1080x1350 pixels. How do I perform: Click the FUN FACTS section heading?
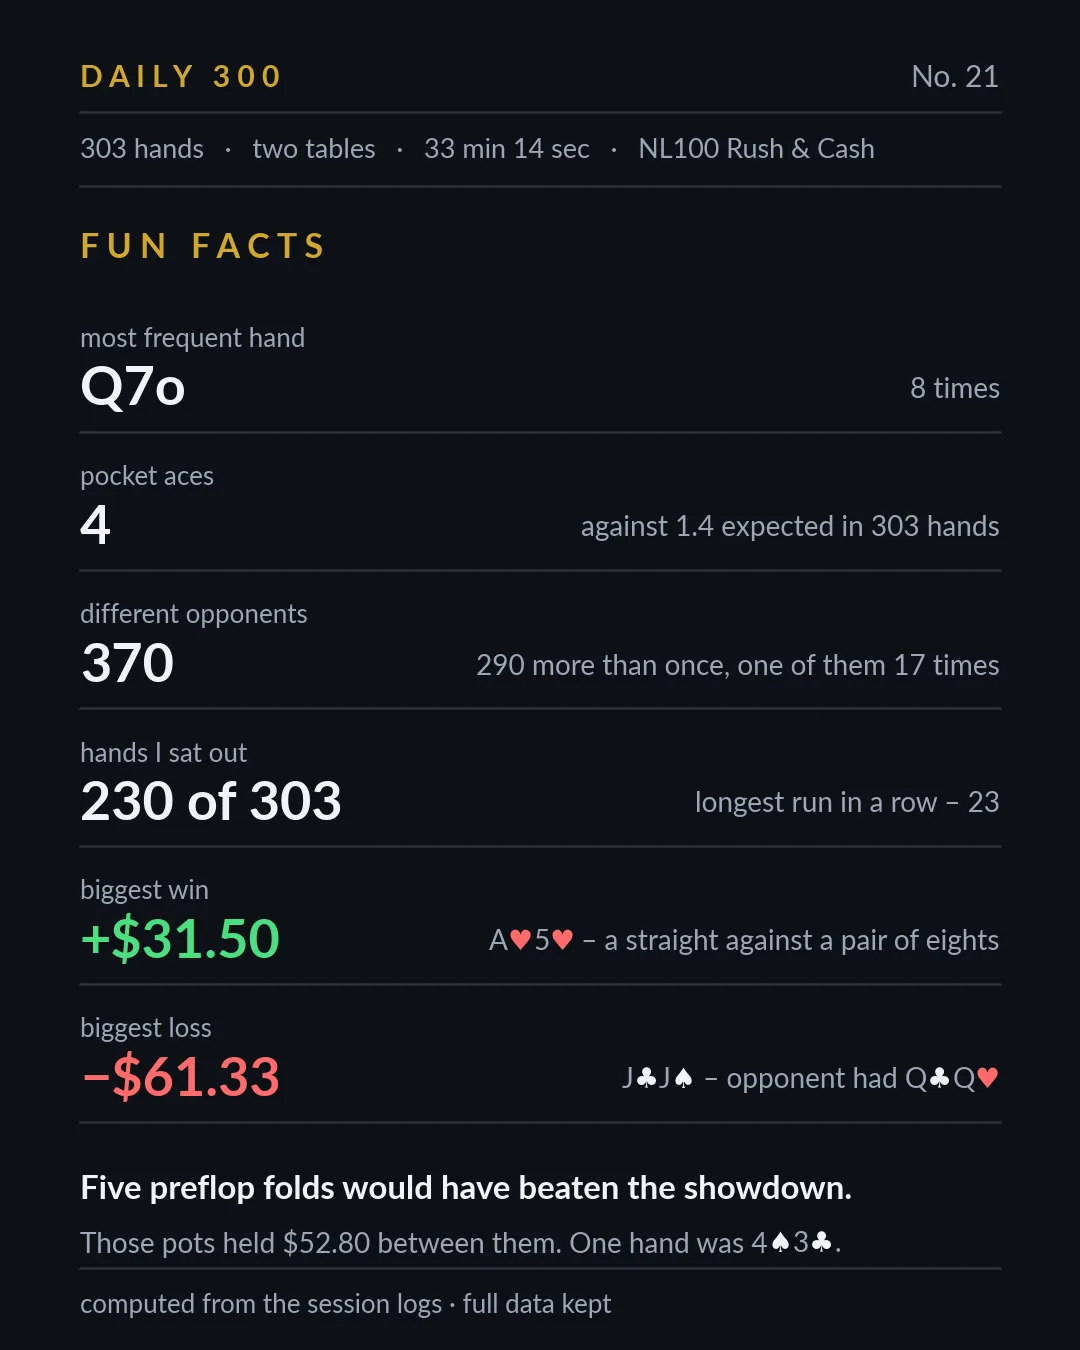(x=203, y=246)
